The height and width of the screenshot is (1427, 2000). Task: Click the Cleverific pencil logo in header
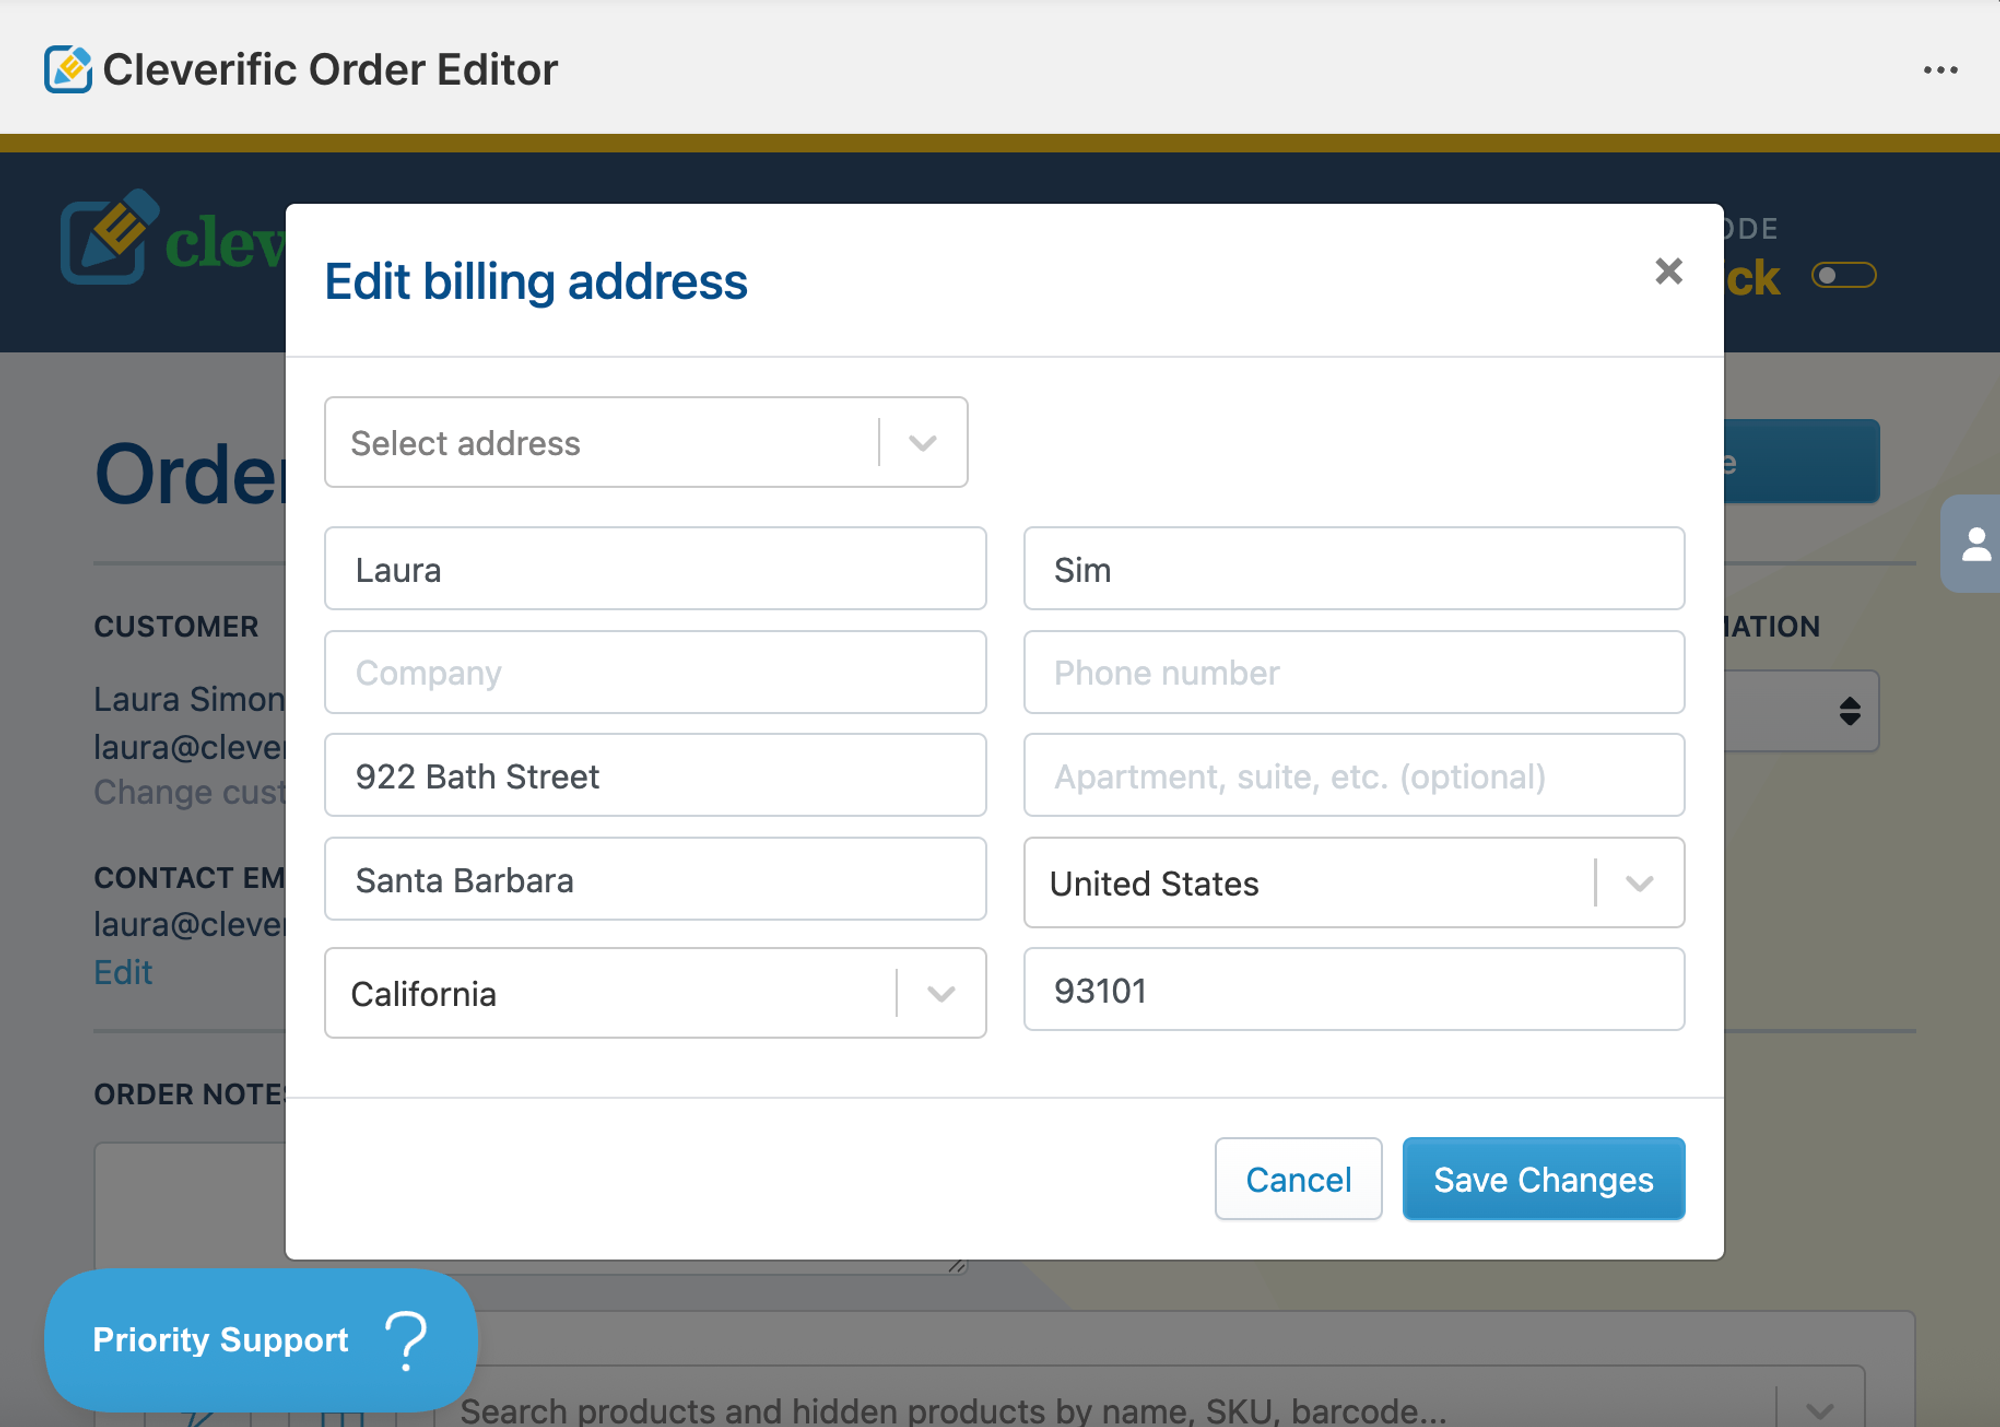pyautogui.click(x=110, y=237)
